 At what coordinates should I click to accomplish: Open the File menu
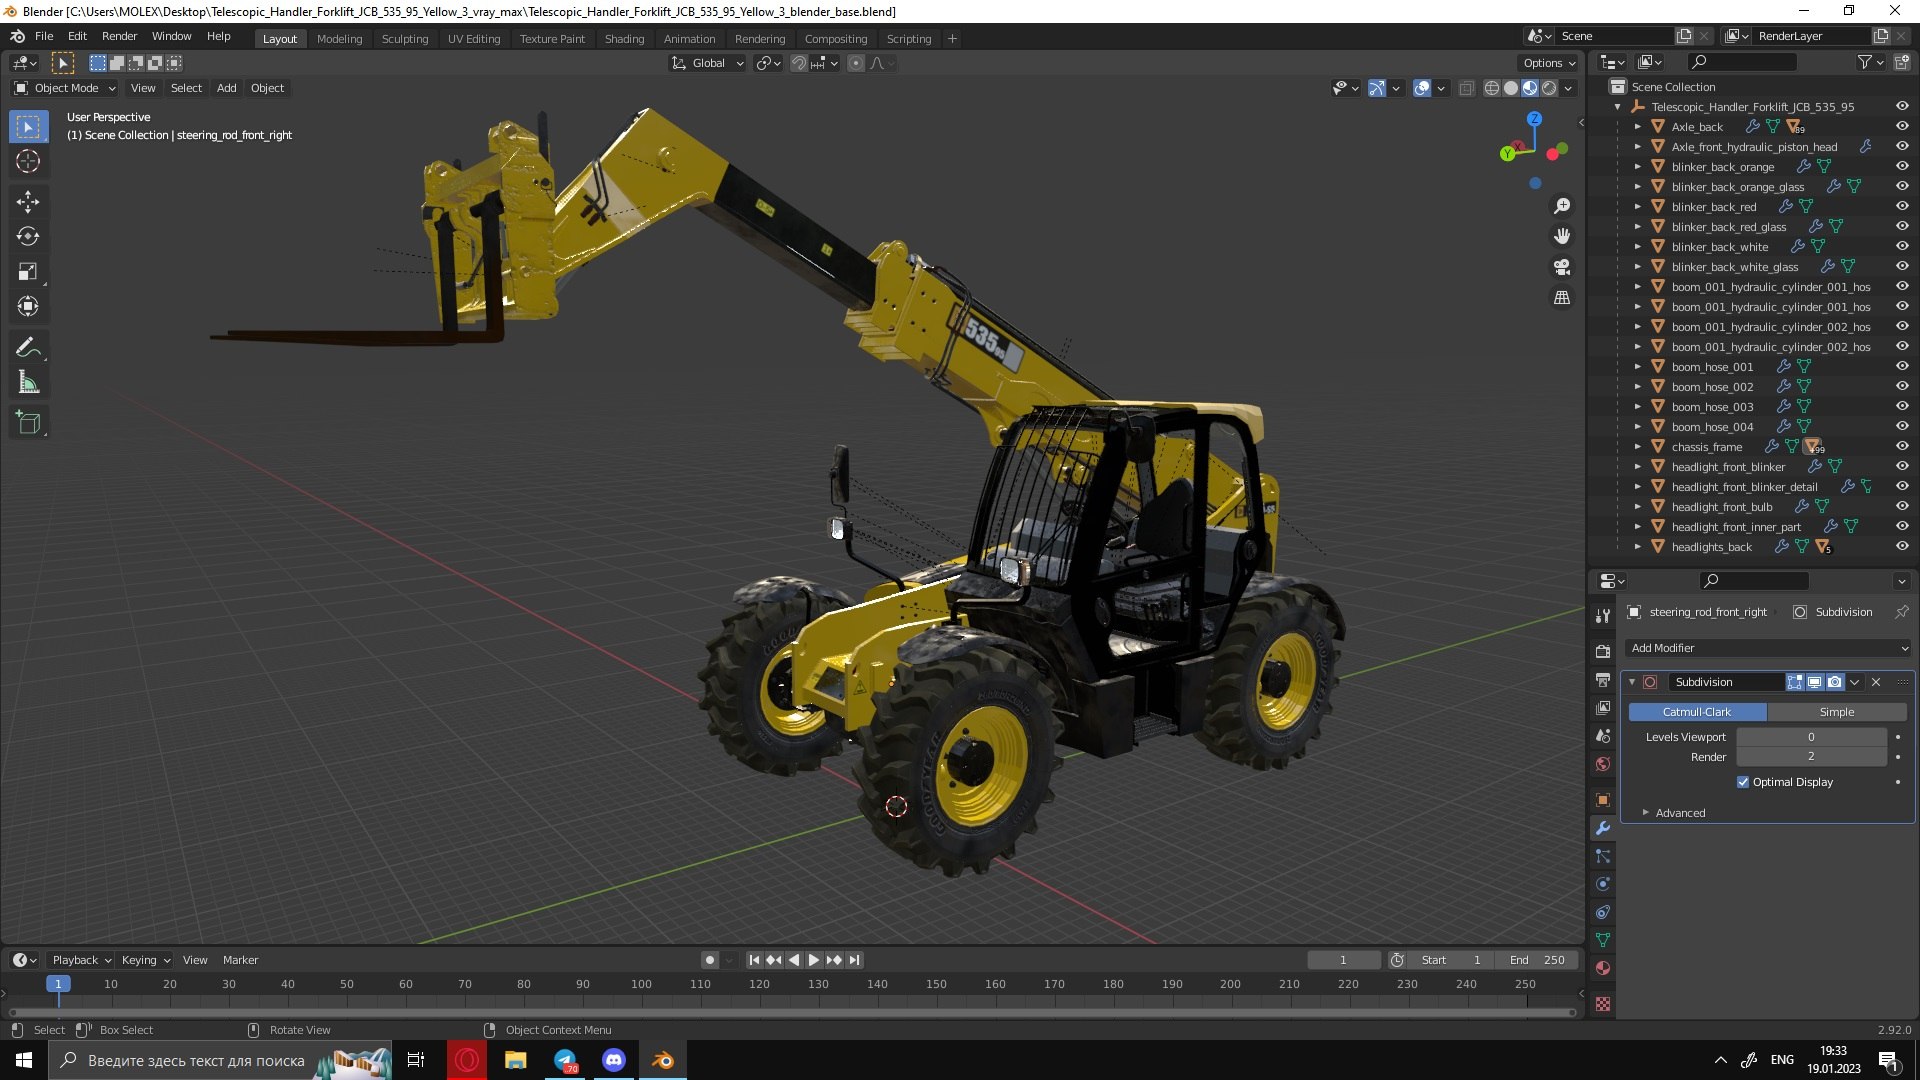point(44,36)
